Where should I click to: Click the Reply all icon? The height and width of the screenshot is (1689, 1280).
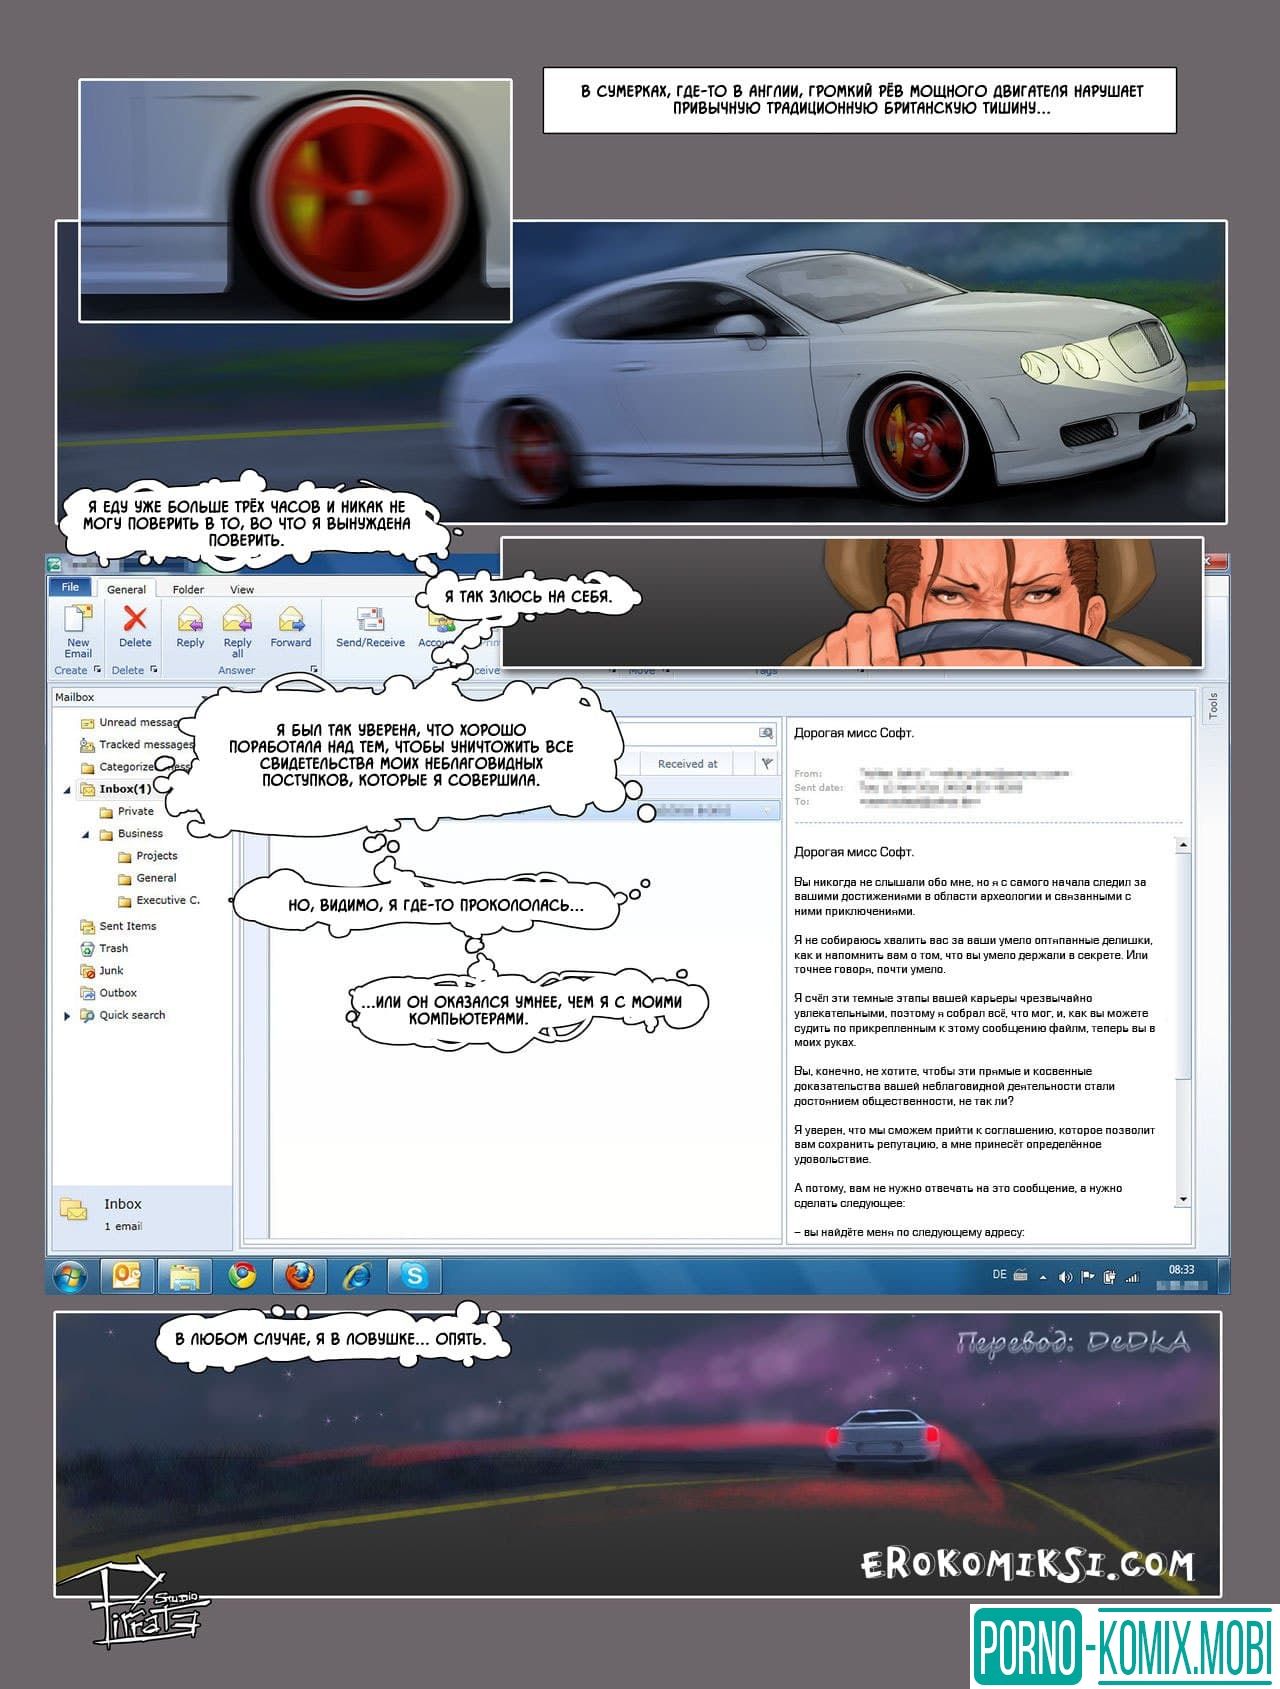pyautogui.click(x=237, y=621)
